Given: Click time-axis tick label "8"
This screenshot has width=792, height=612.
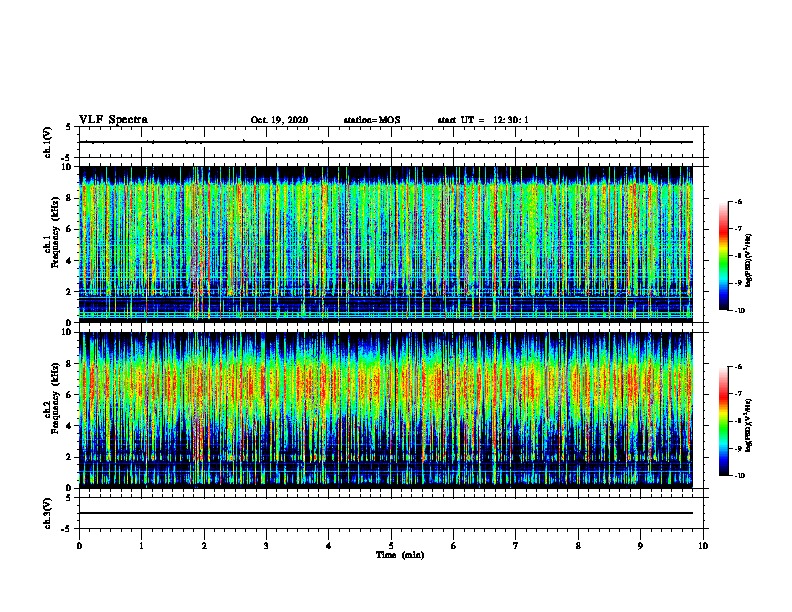Looking at the screenshot, I should point(578,546).
